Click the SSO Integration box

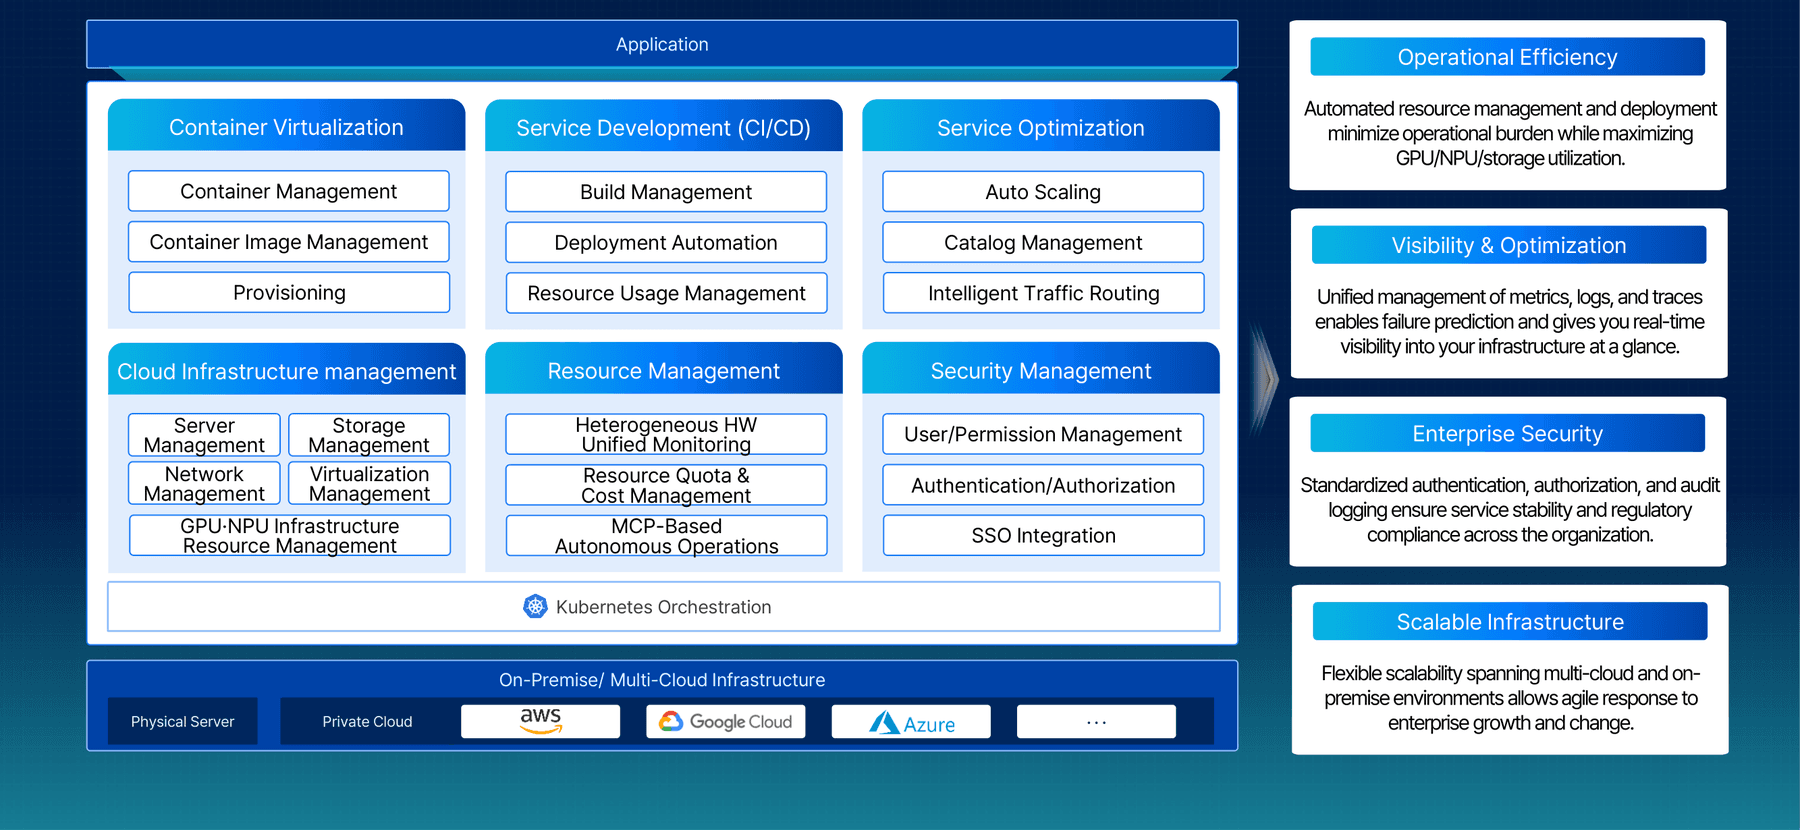(x=1043, y=535)
